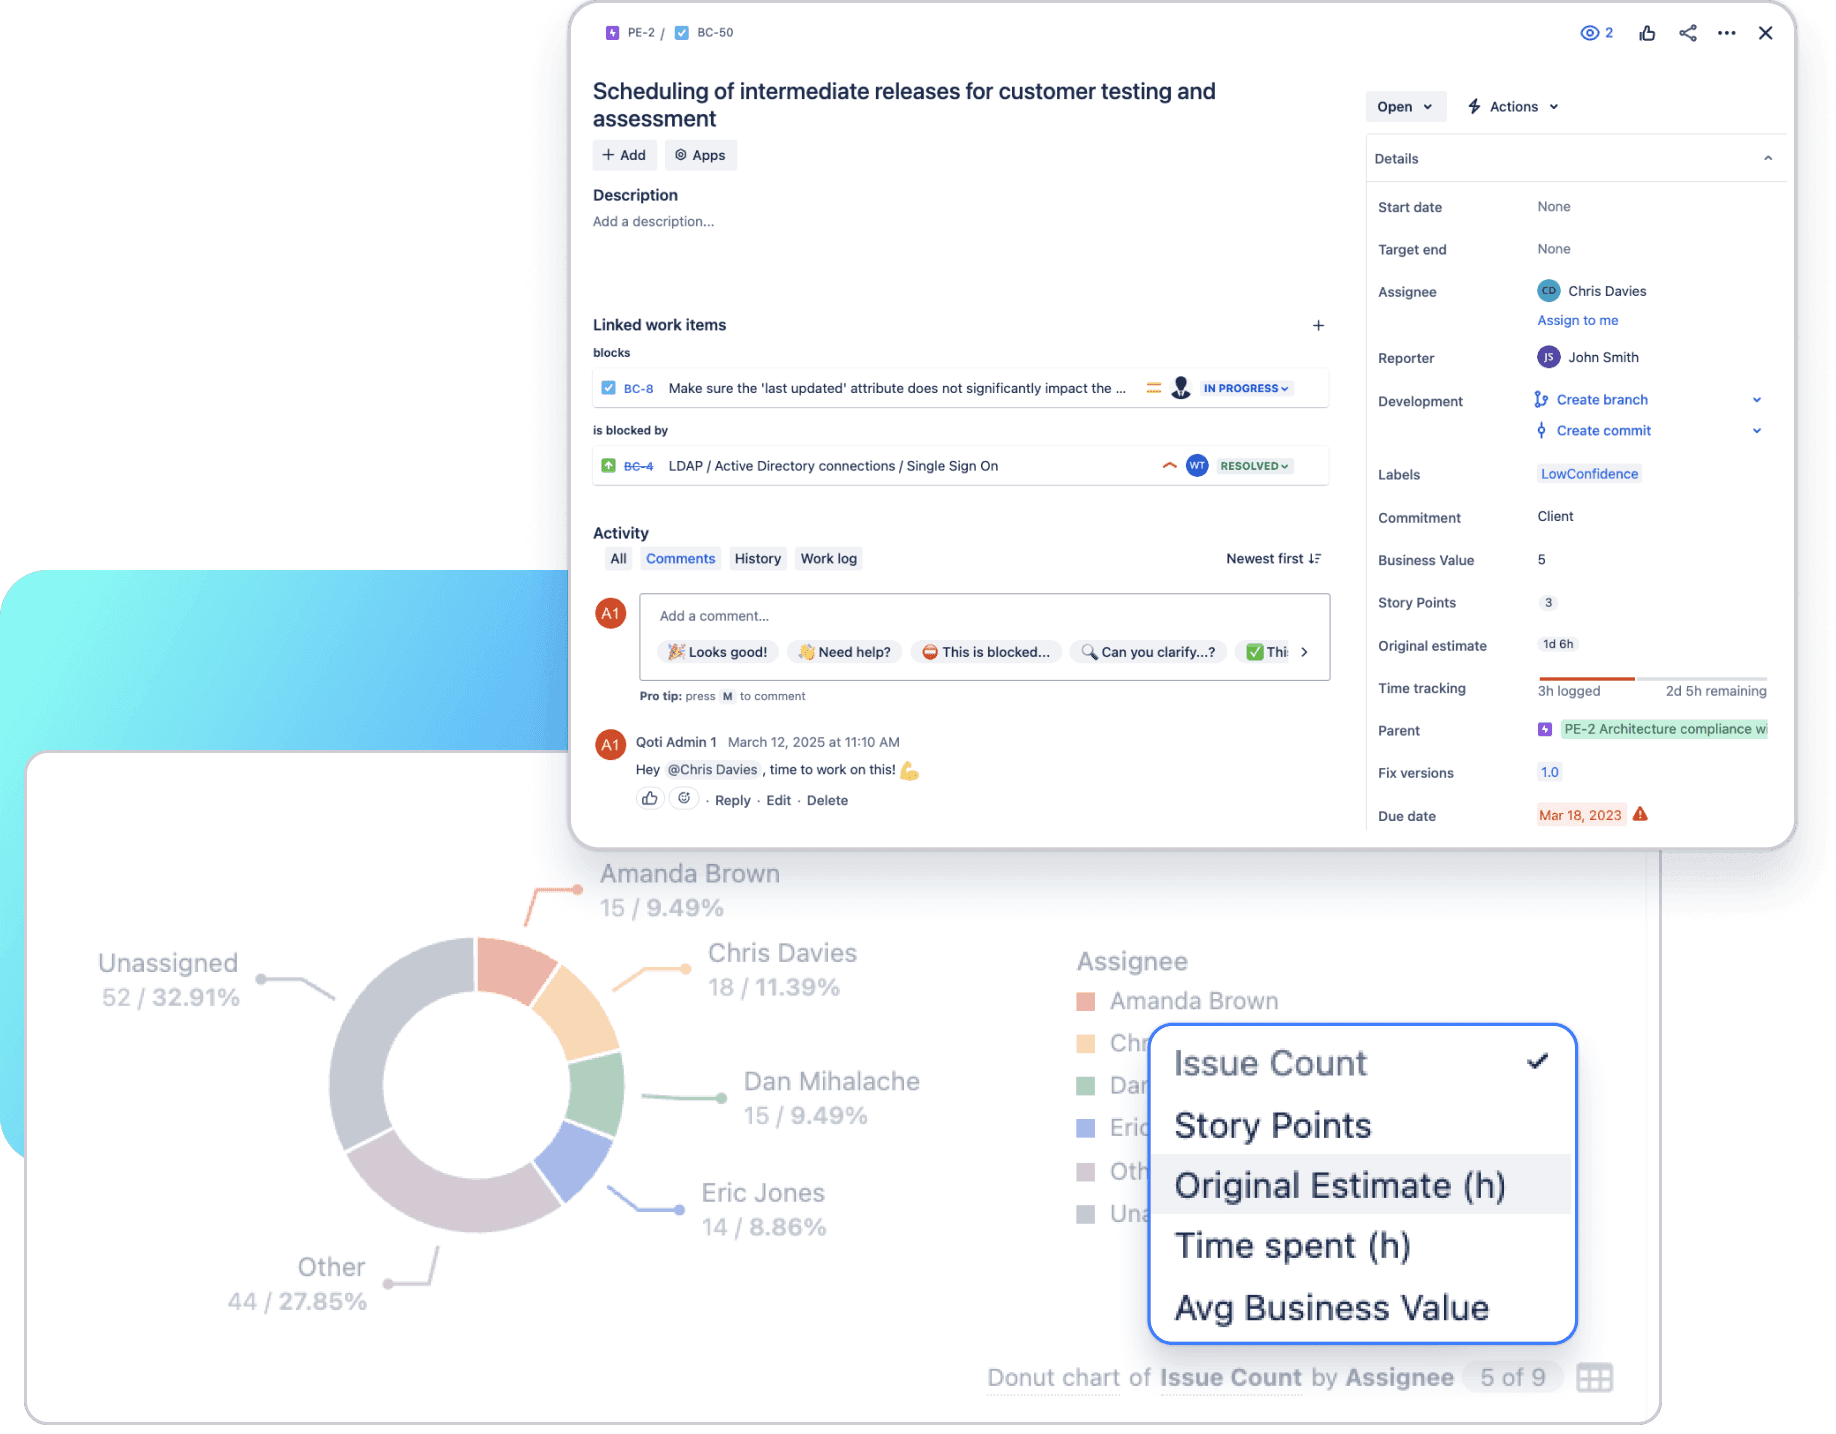Collapse the Details panel

(x=1767, y=158)
